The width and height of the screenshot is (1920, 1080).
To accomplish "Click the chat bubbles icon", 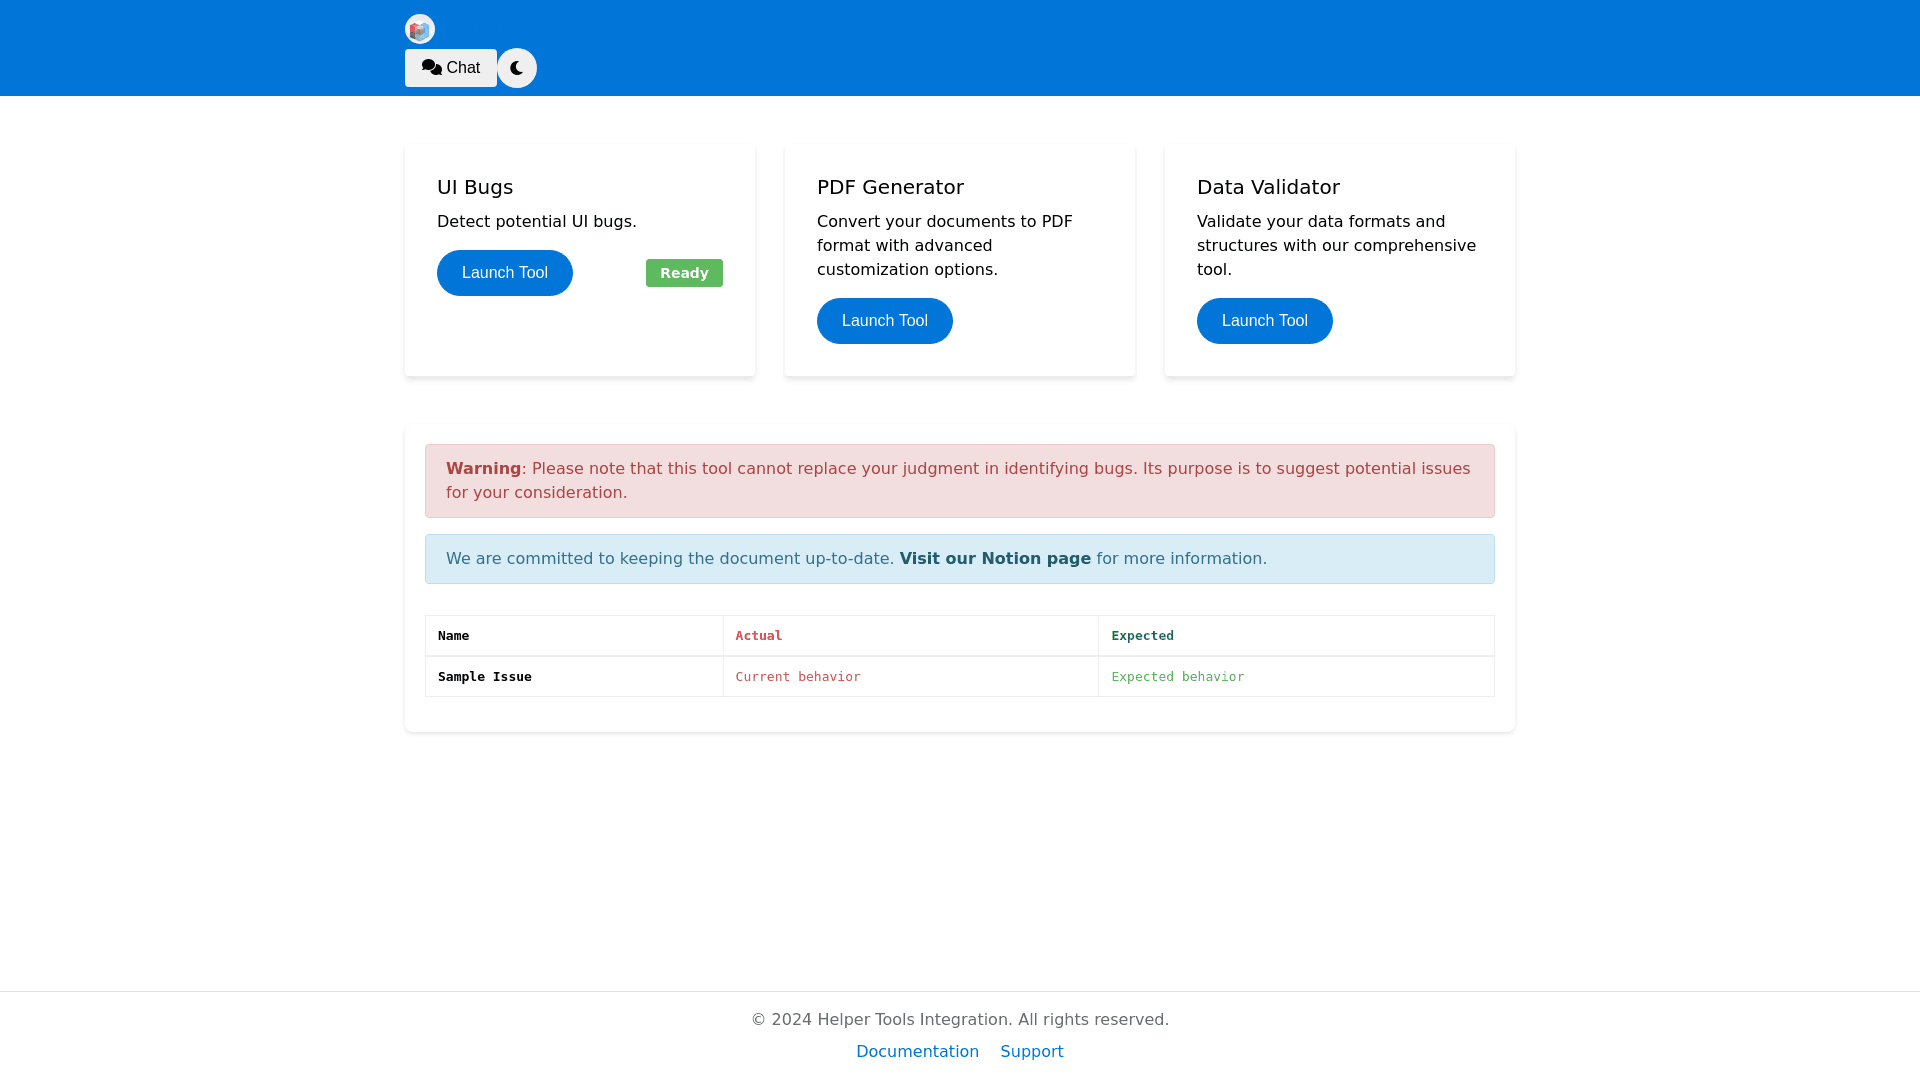I will 431,67.
